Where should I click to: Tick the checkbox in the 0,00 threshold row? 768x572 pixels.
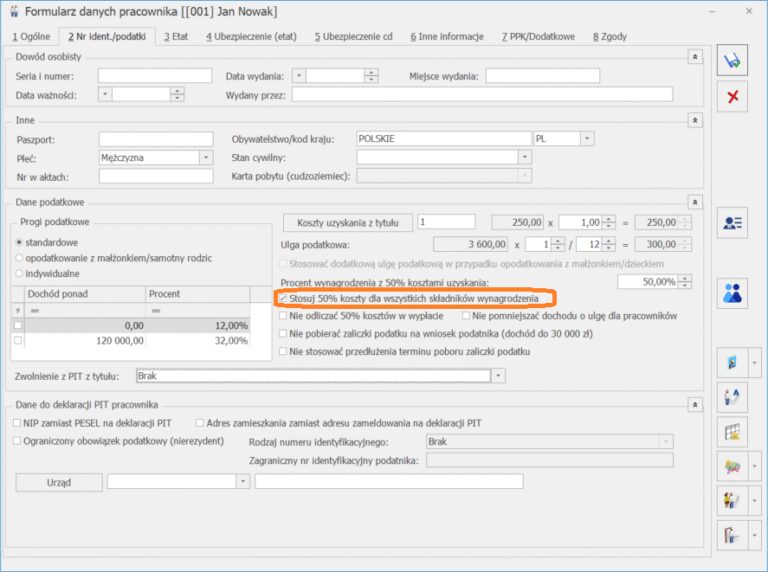point(18,325)
